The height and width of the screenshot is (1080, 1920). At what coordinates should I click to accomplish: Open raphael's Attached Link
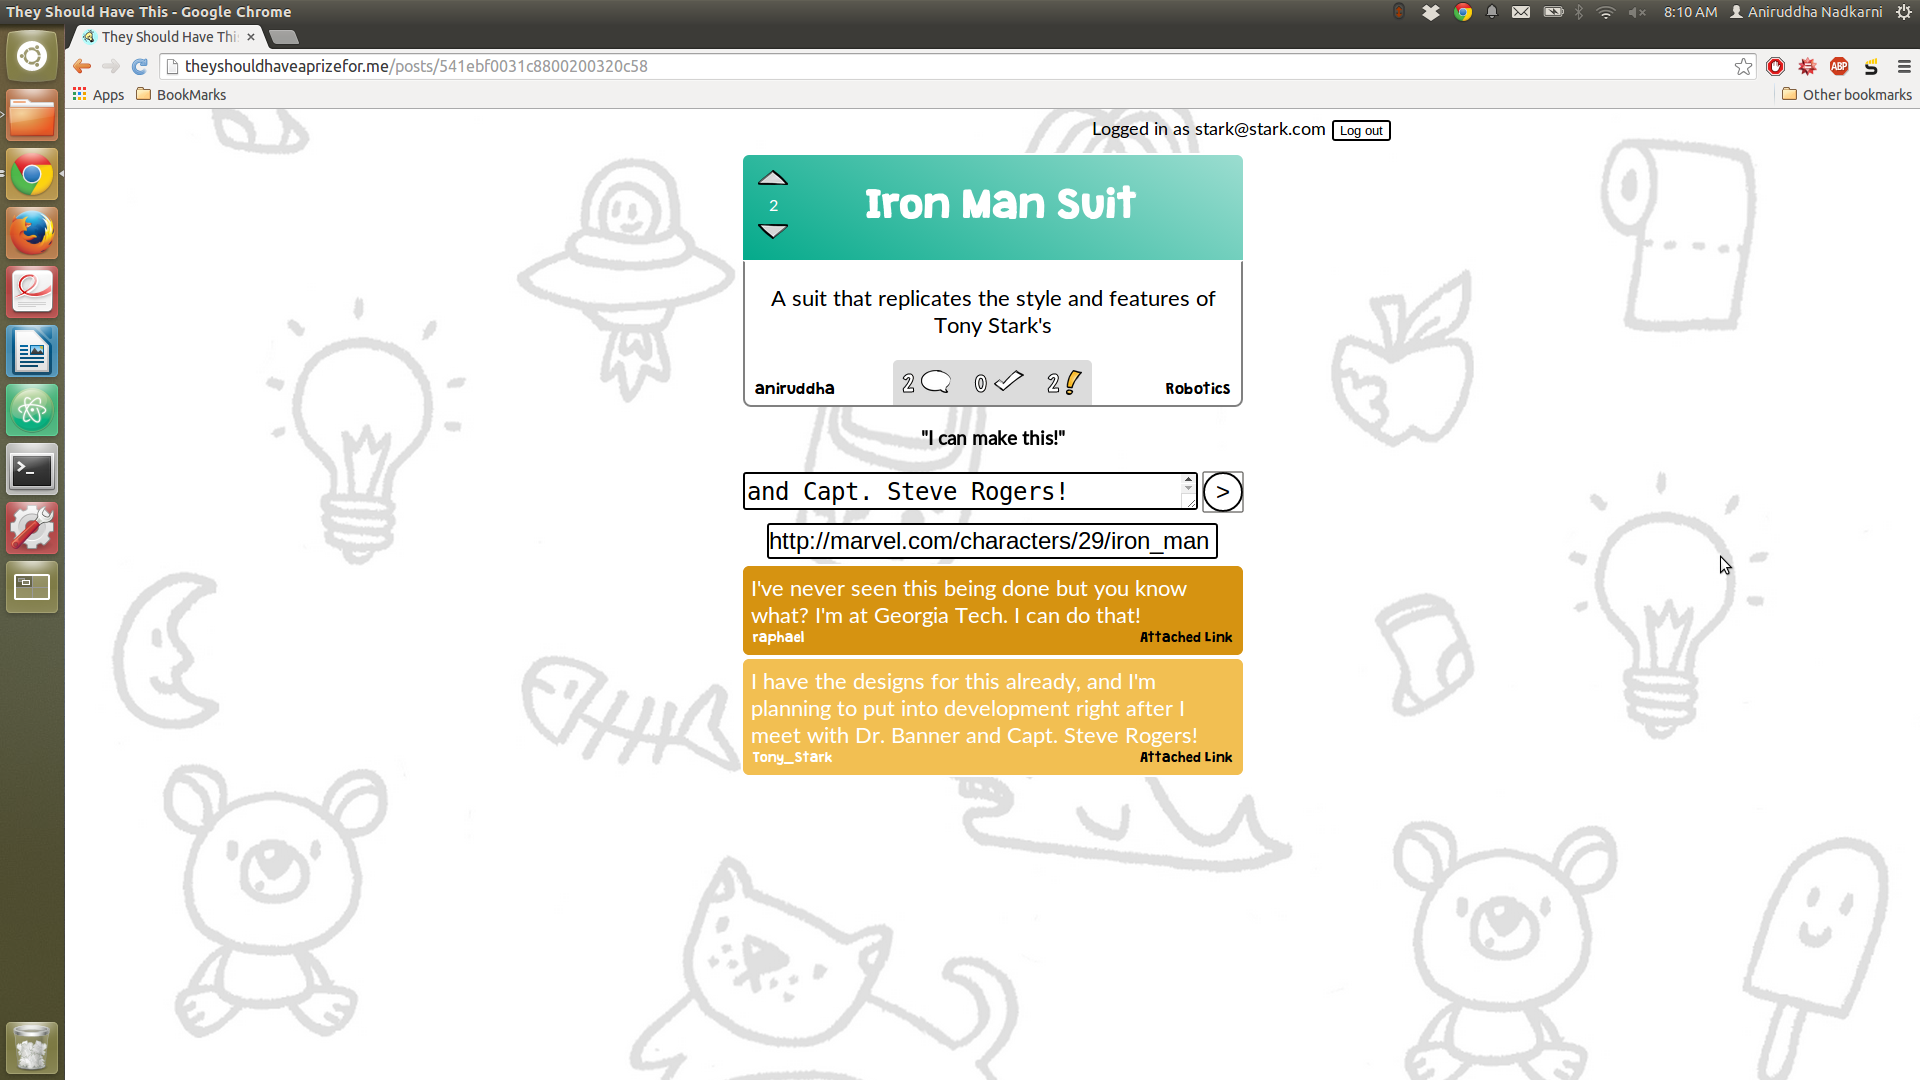1185,638
